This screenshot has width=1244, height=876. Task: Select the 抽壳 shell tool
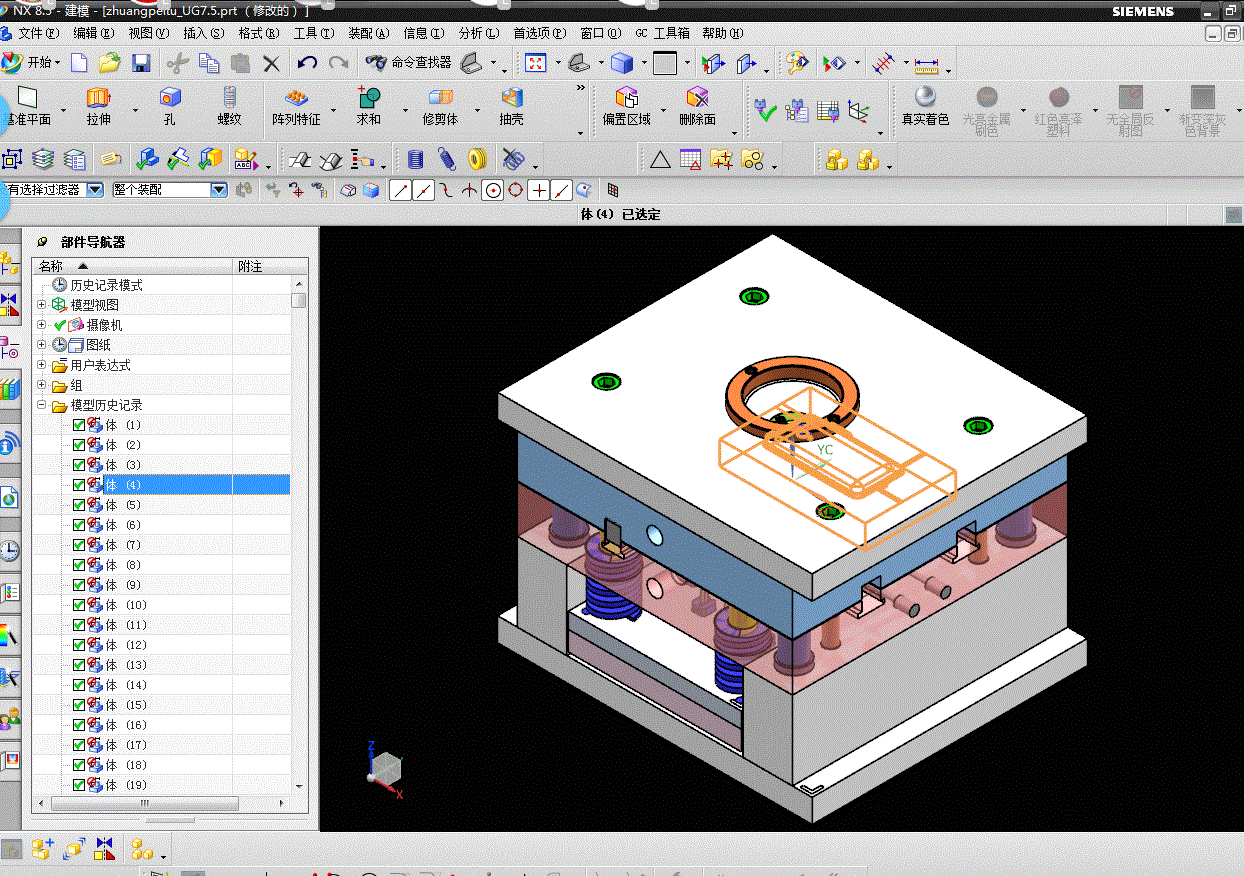pyautogui.click(x=512, y=106)
